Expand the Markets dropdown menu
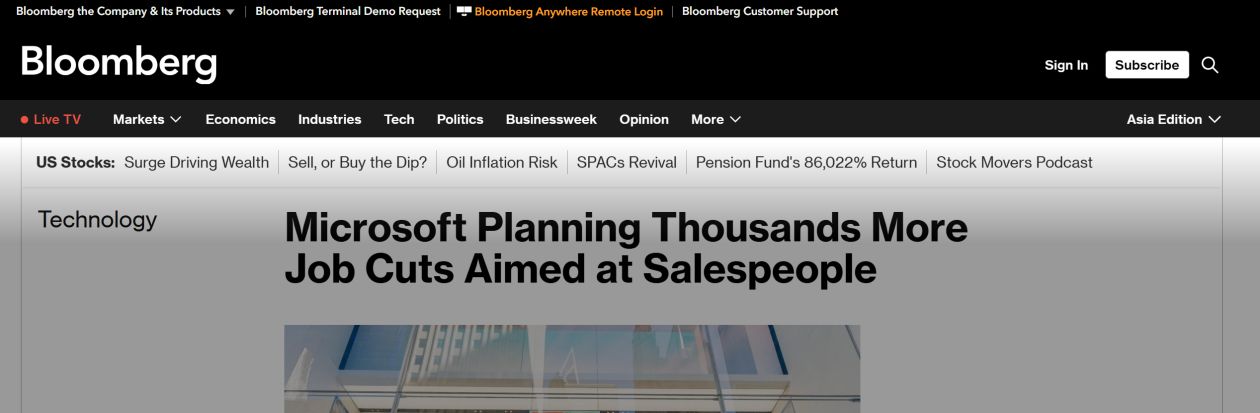Viewport: 1260px width, 413px height. coord(147,119)
